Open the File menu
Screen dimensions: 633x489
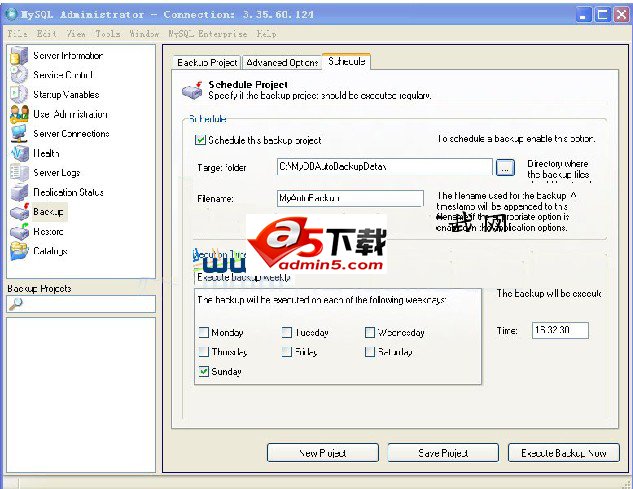click(x=17, y=34)
